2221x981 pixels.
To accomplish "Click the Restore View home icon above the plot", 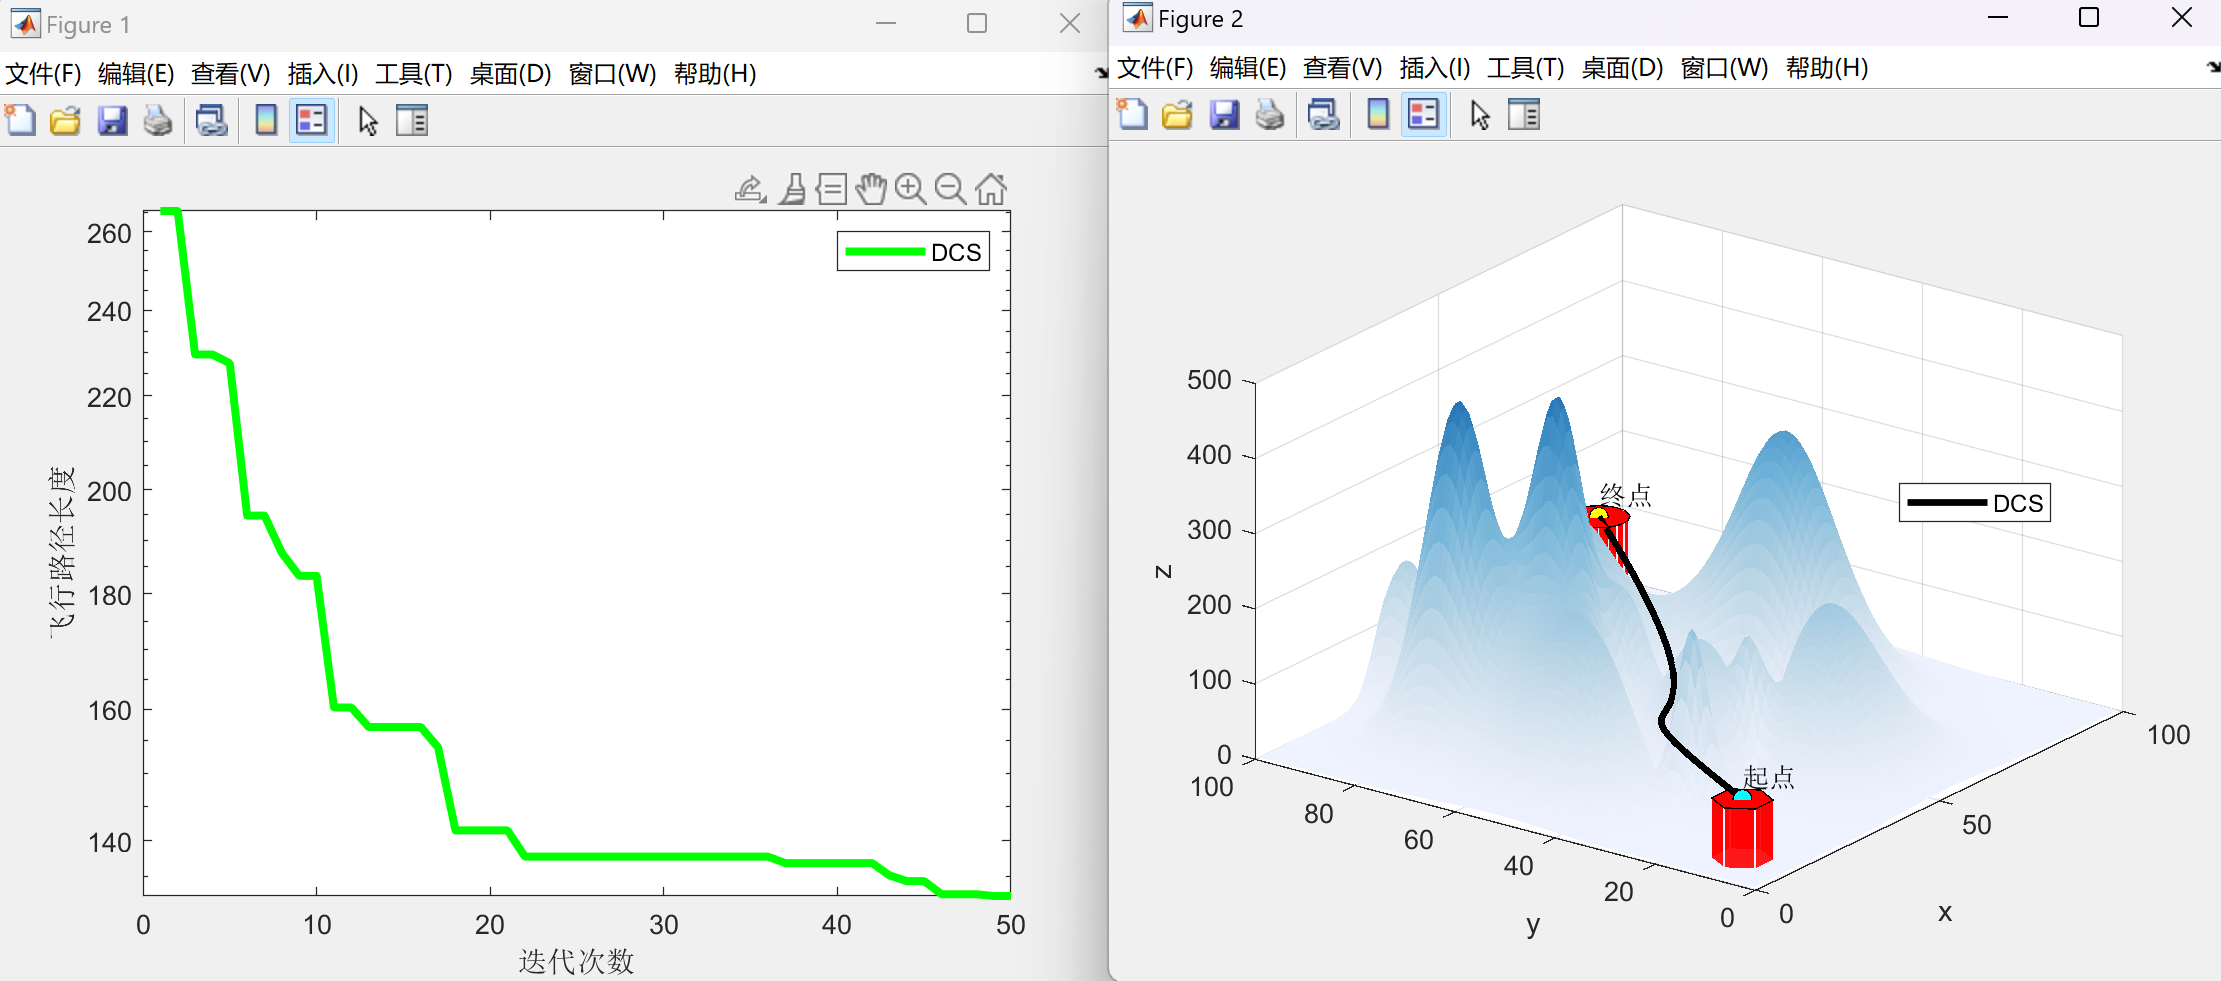I will (x=991, y=189).
